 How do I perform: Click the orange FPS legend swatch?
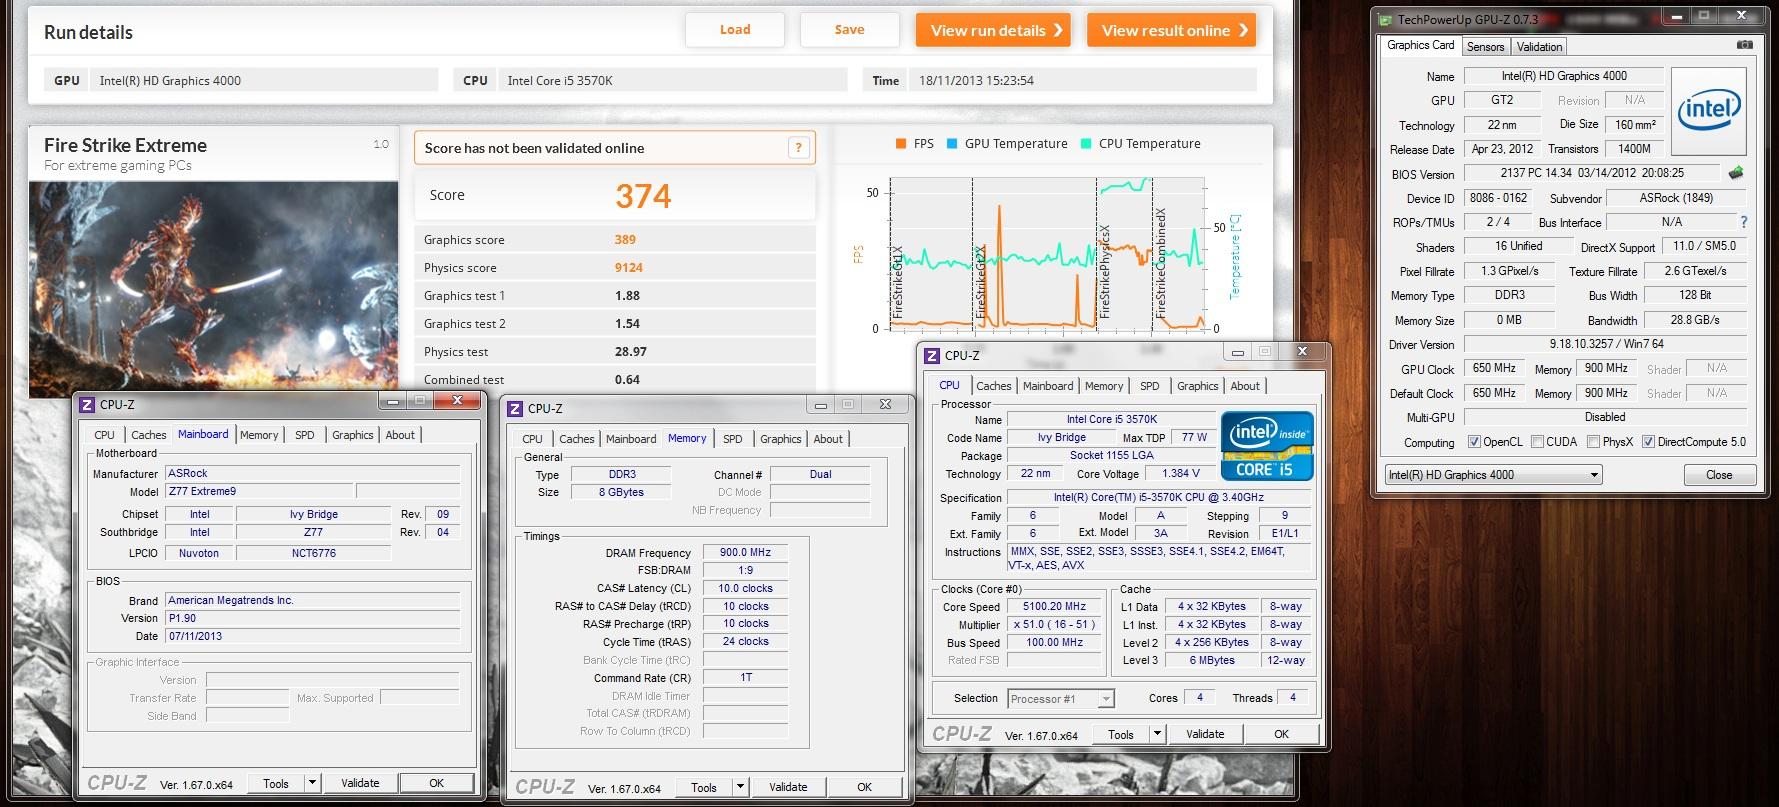click(x=902, y=144)
